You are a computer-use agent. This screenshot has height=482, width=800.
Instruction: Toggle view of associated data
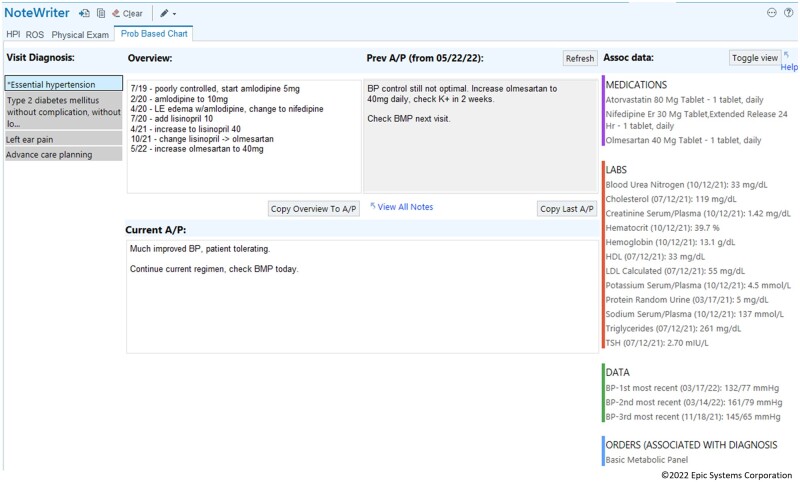pyautogui.click(x=754, y=58)
